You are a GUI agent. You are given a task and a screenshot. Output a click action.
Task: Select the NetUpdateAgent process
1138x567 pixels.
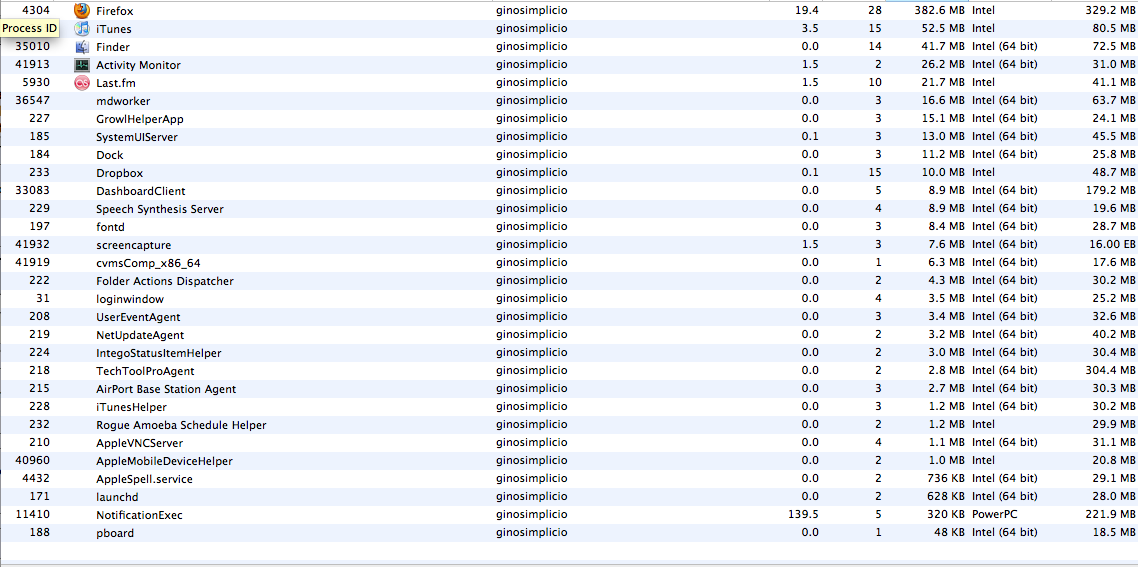point(569,335)
